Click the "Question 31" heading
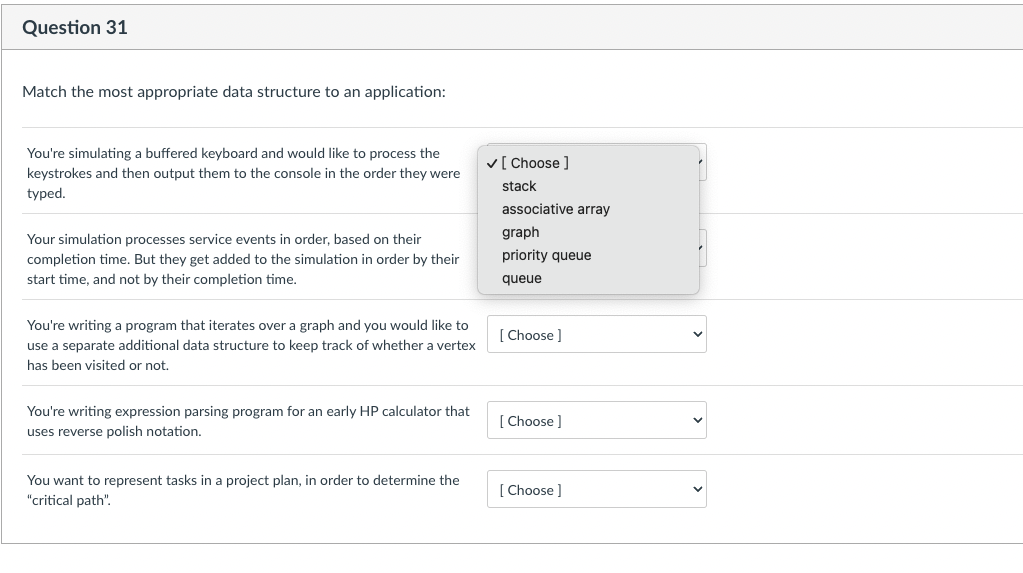This screenshot has width=1023, height=573. (x=75, y=28)
